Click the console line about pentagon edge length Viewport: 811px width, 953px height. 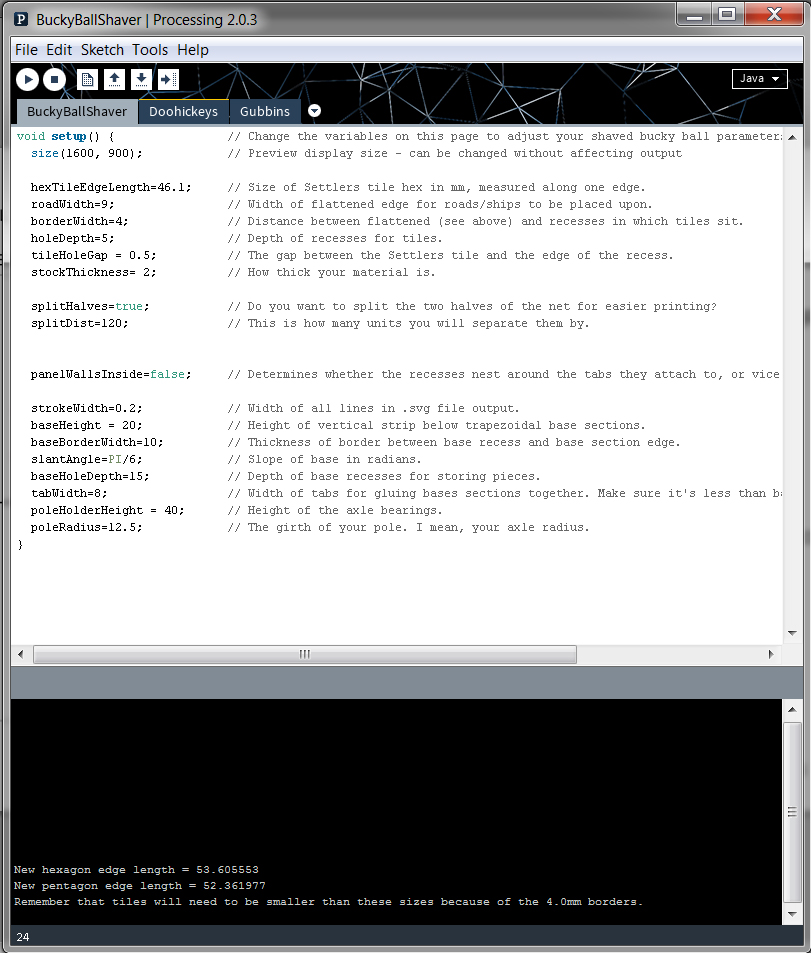coord(140,886)
